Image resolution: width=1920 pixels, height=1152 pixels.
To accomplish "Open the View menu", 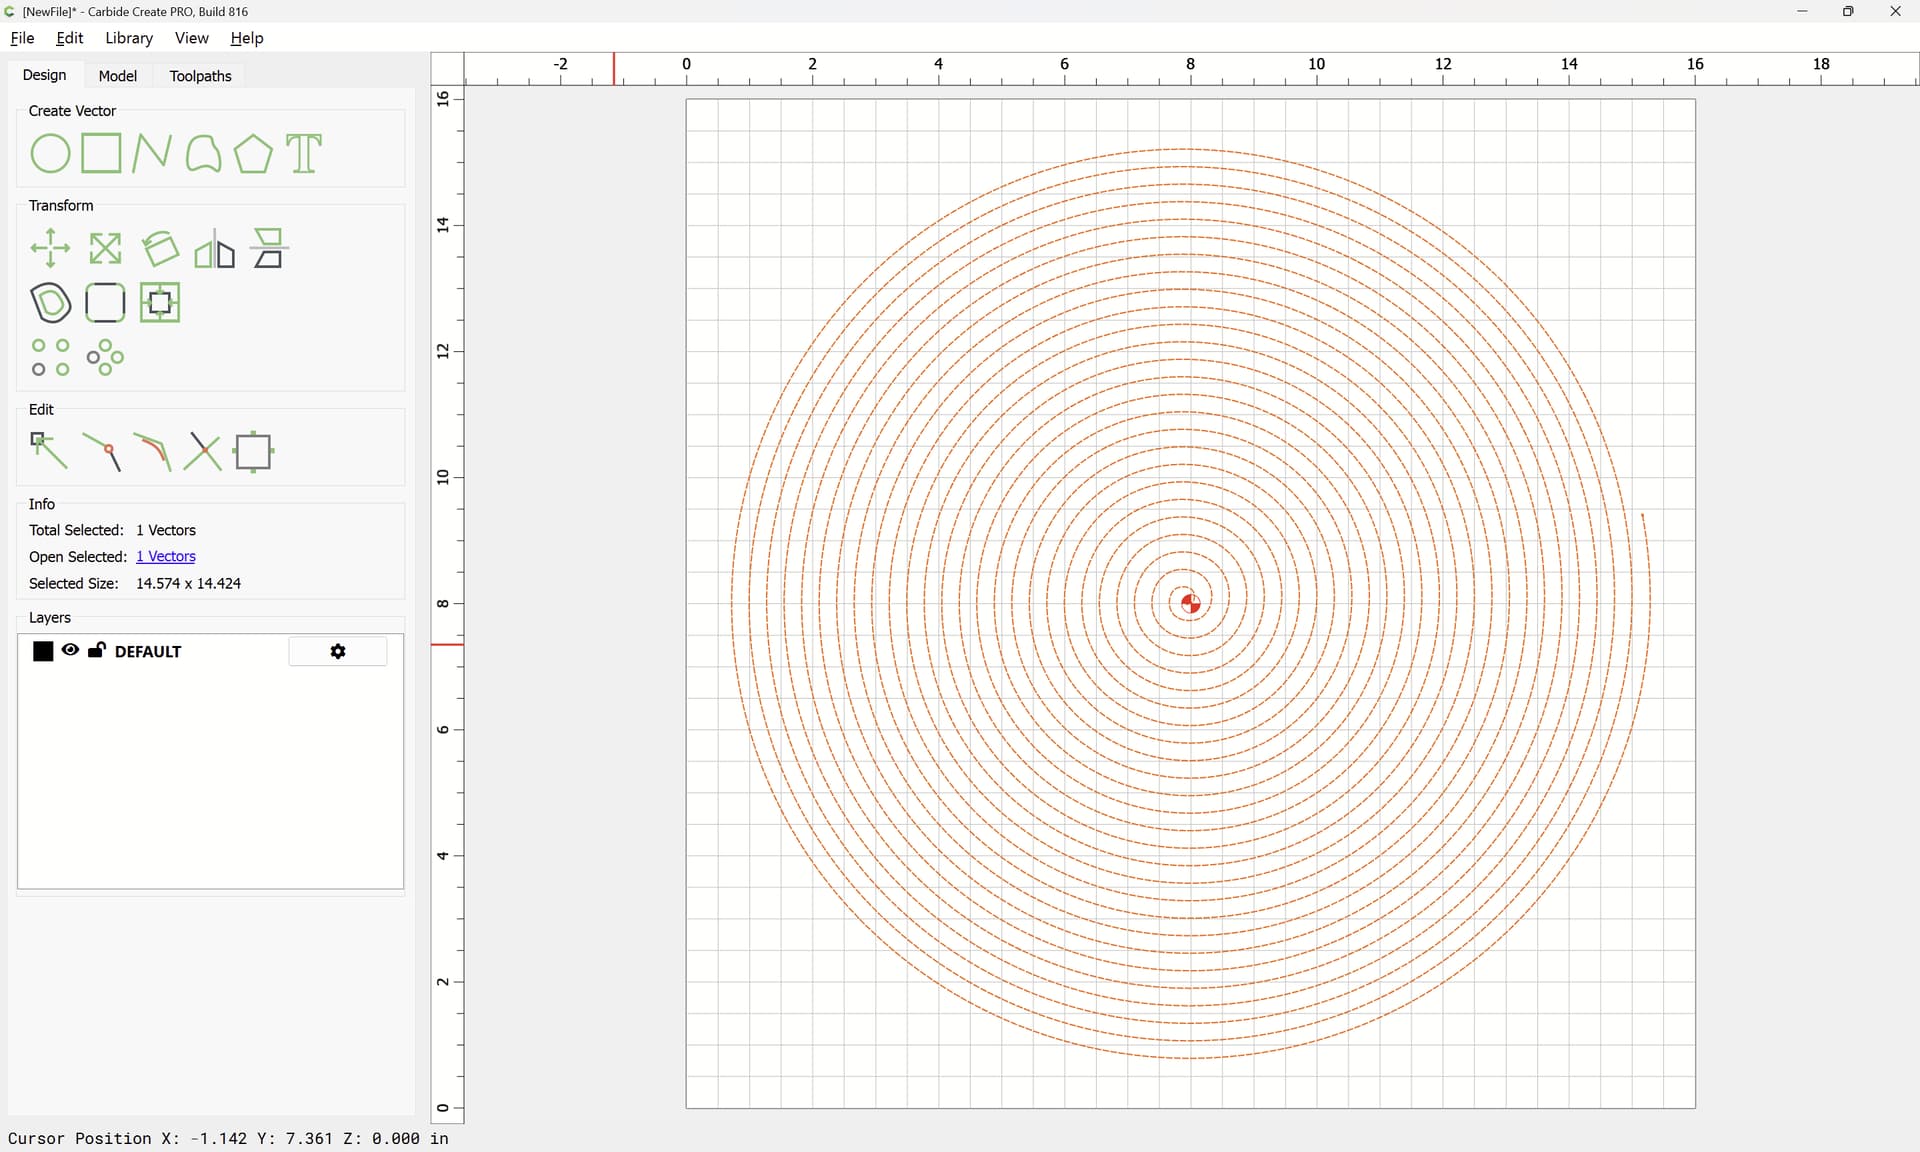I will point(191,38).
